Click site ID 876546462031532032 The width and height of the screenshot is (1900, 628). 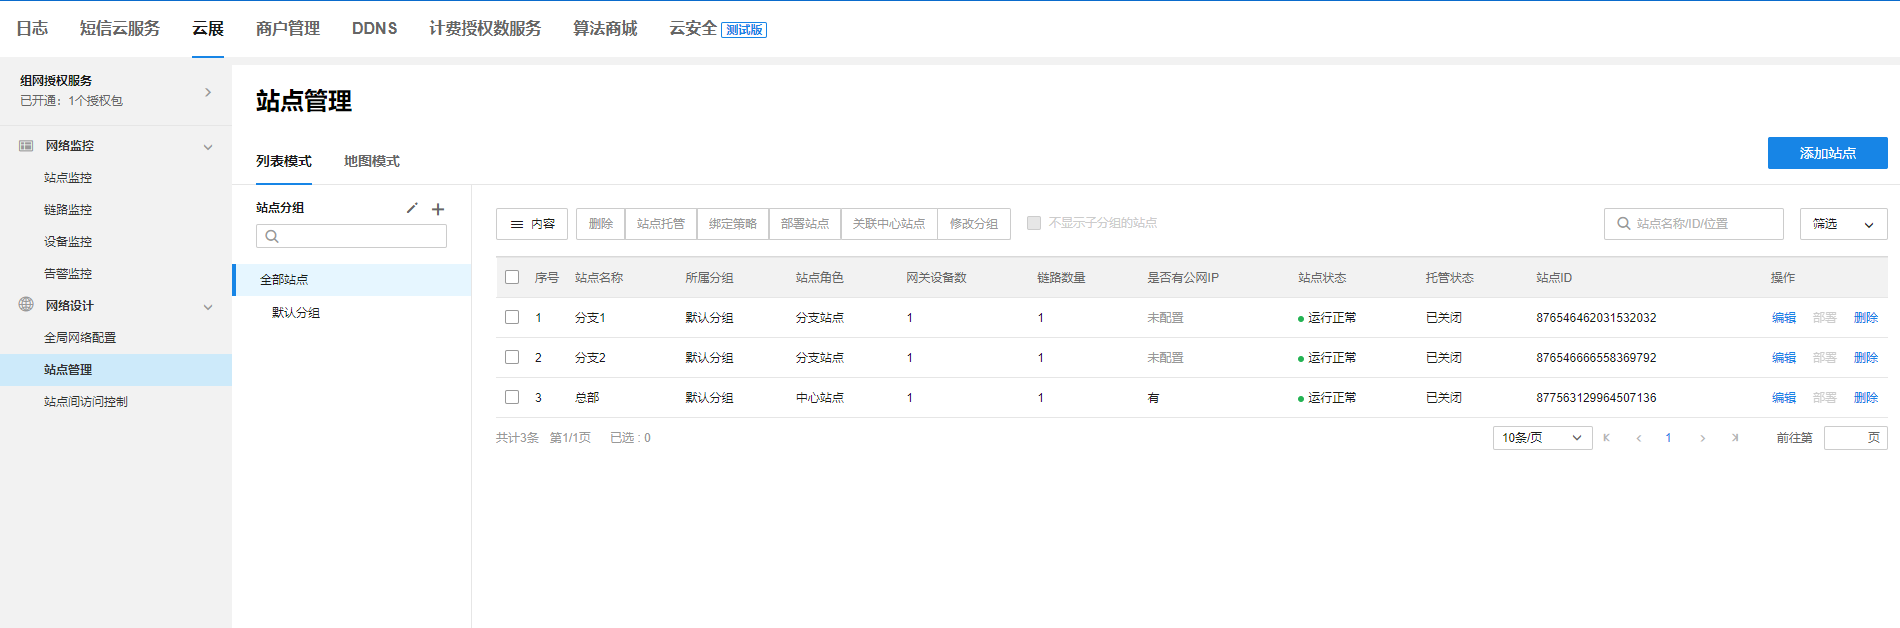pos(1596,318)
